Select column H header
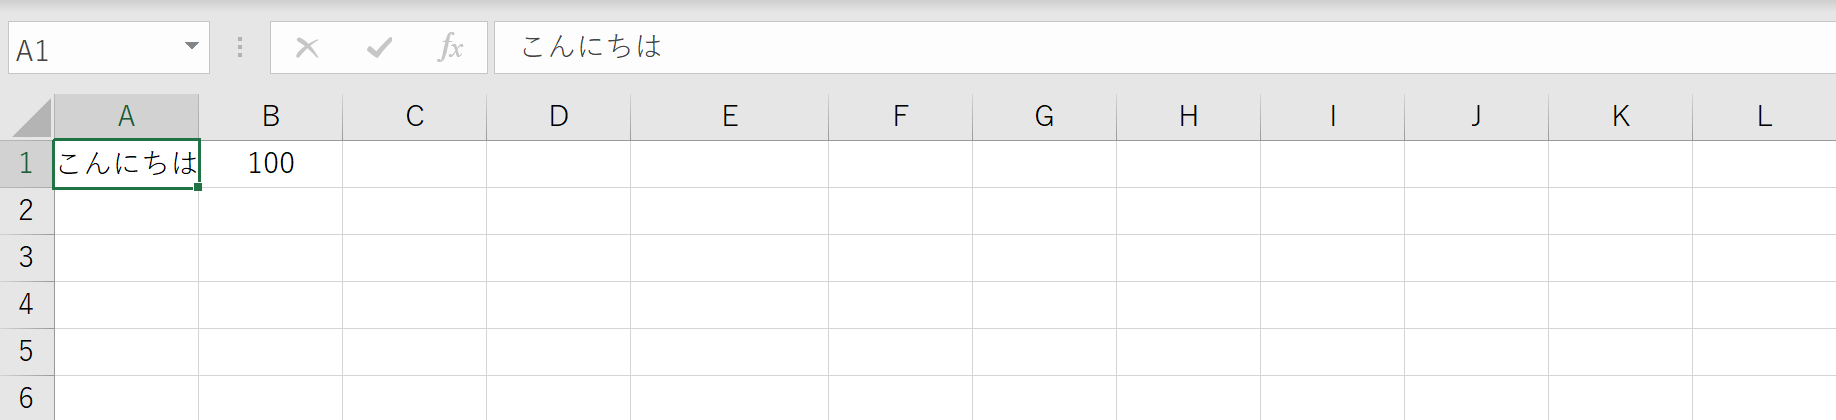 (x=1188, y=117)
